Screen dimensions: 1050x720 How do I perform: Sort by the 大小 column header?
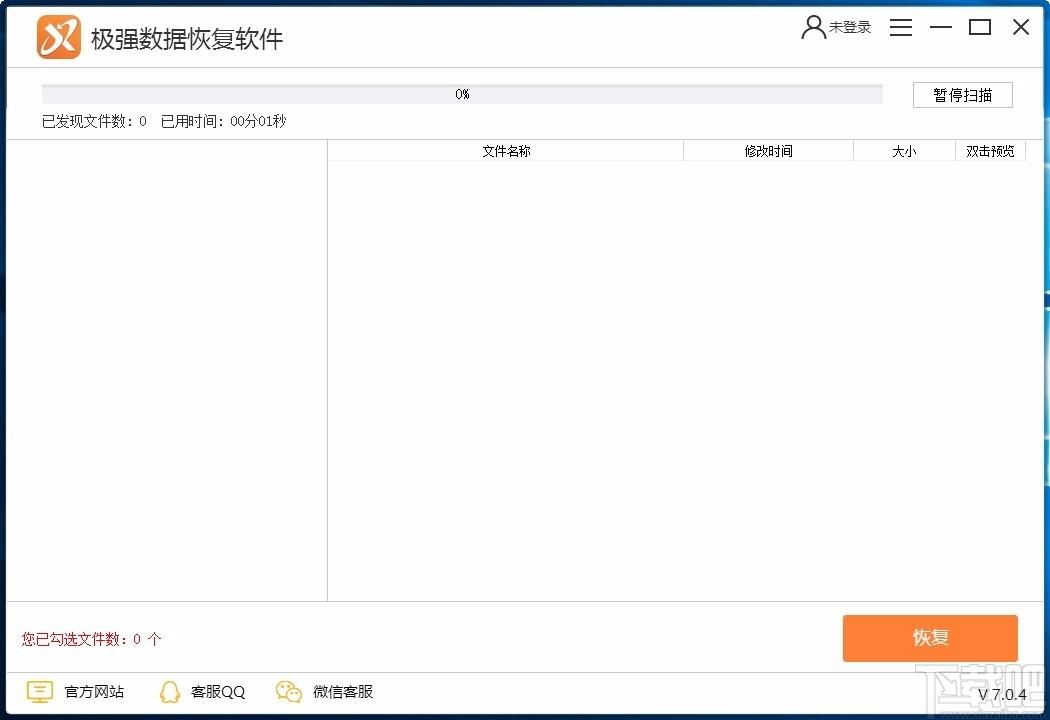pos(904,151)
